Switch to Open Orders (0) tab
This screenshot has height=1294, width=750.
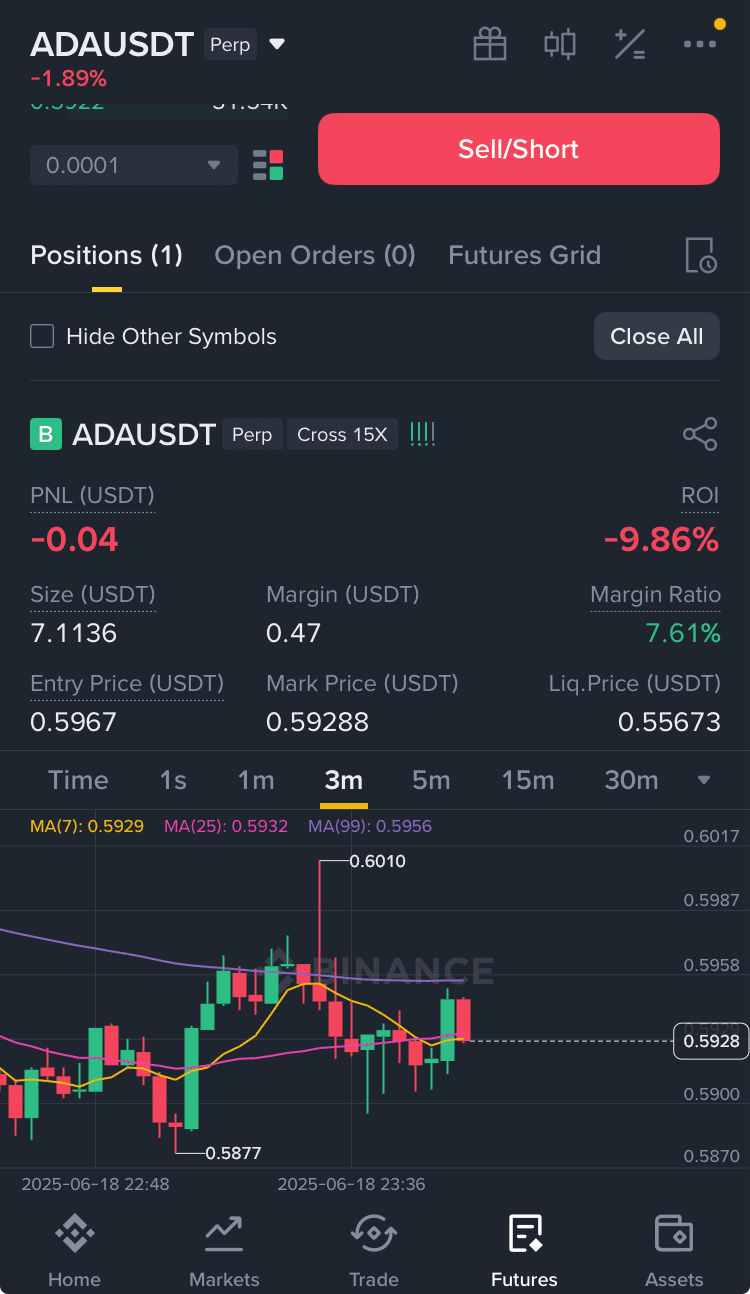[315, 255]
